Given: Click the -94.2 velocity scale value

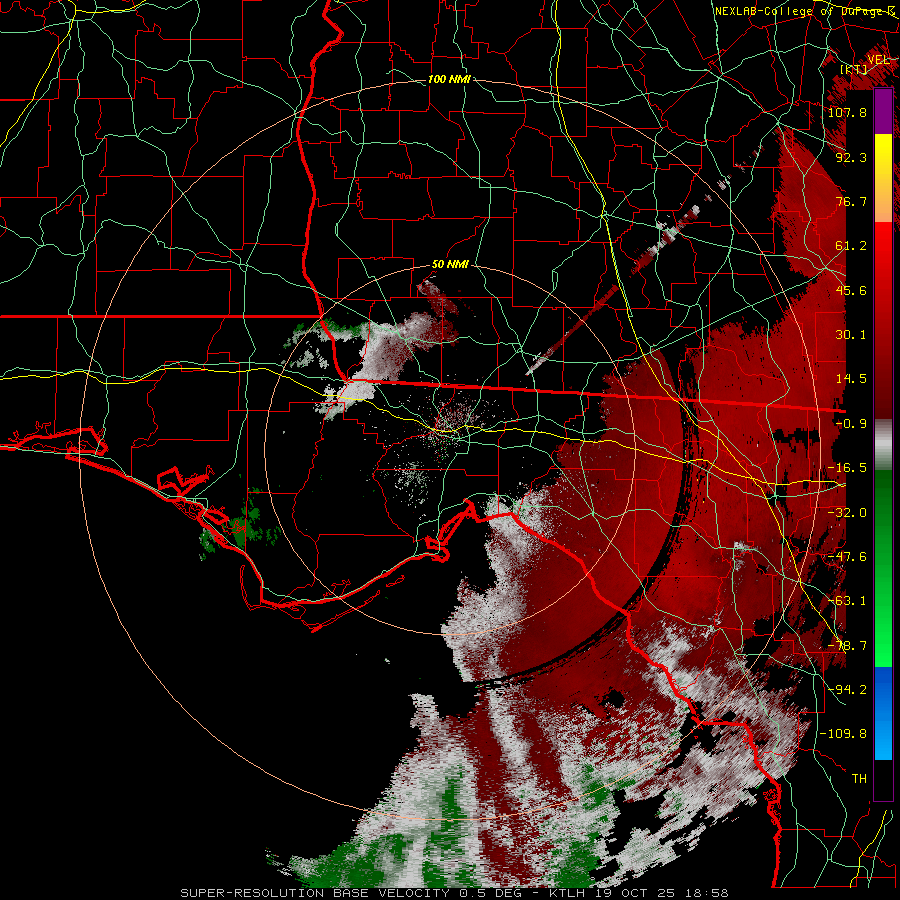Looking at the screenshot, I should 847,690.
